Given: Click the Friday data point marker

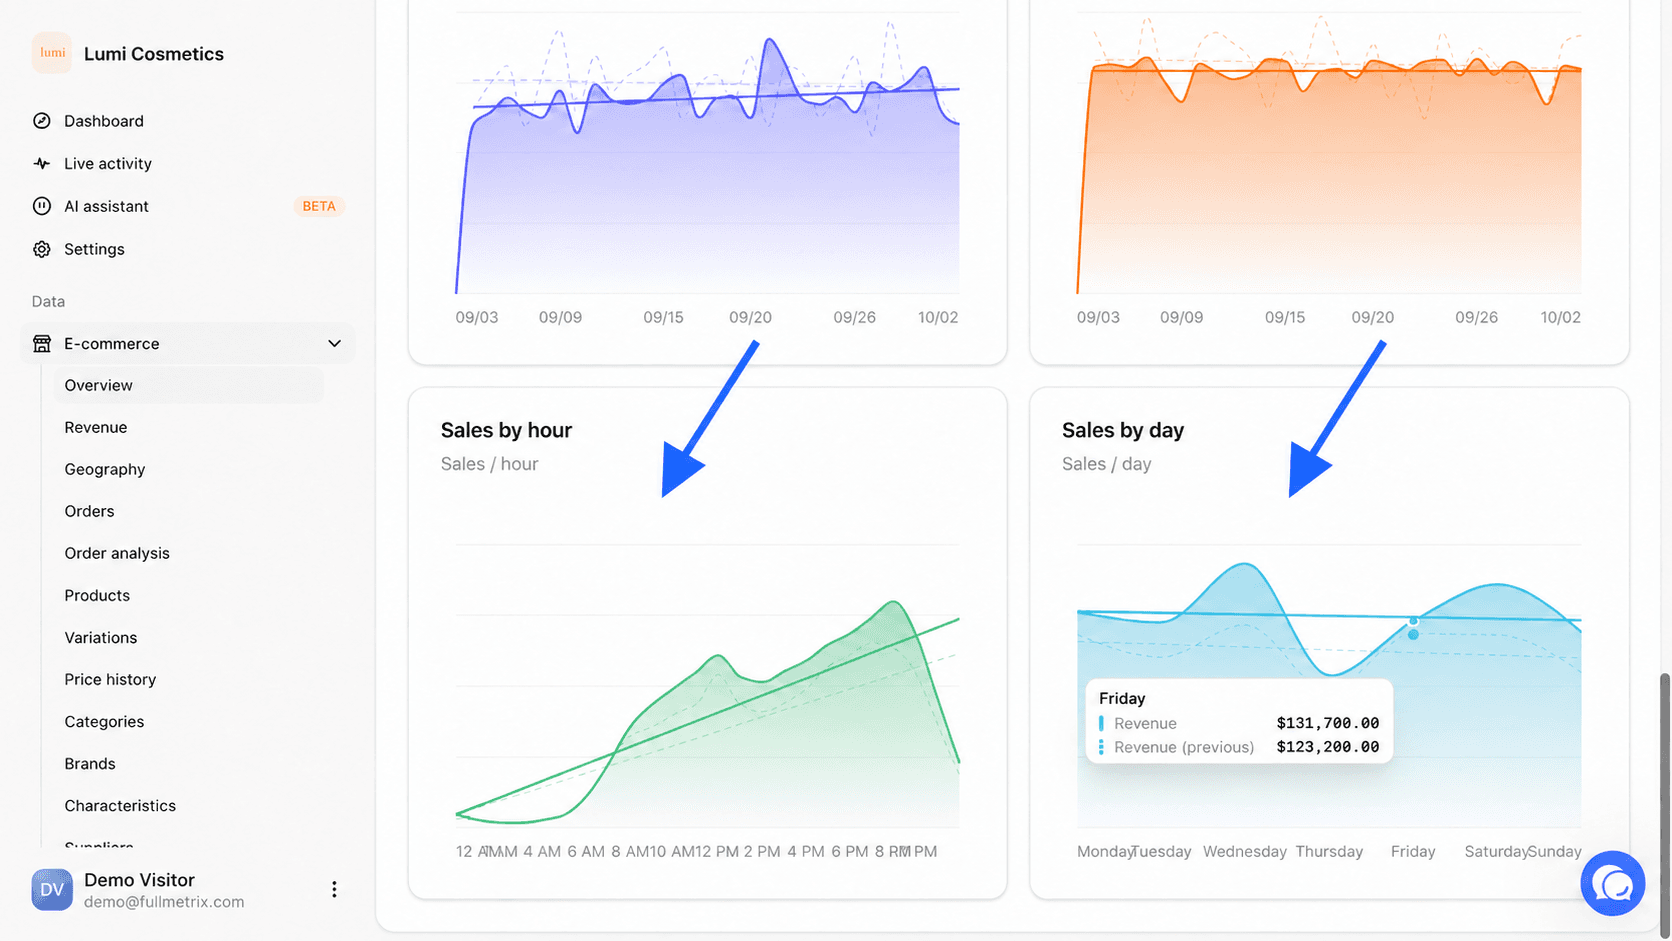Looking at the screenshot, I should pyautogui.click(x=1413, y=621).
